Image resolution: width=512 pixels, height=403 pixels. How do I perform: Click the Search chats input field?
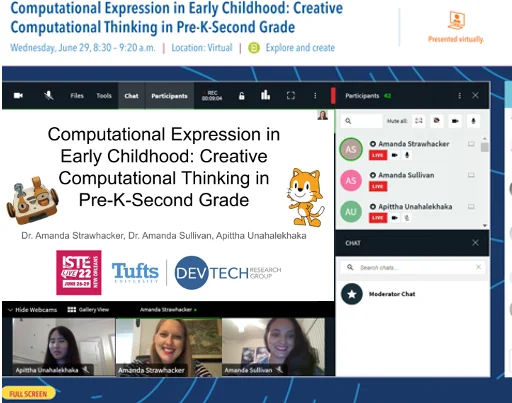(412, 267)
